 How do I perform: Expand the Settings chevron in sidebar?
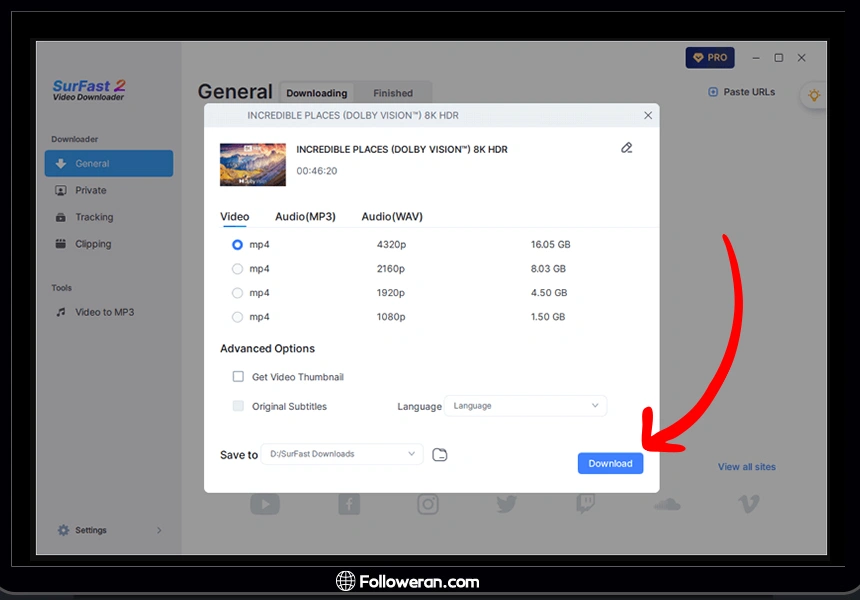[x=159, y=531]
